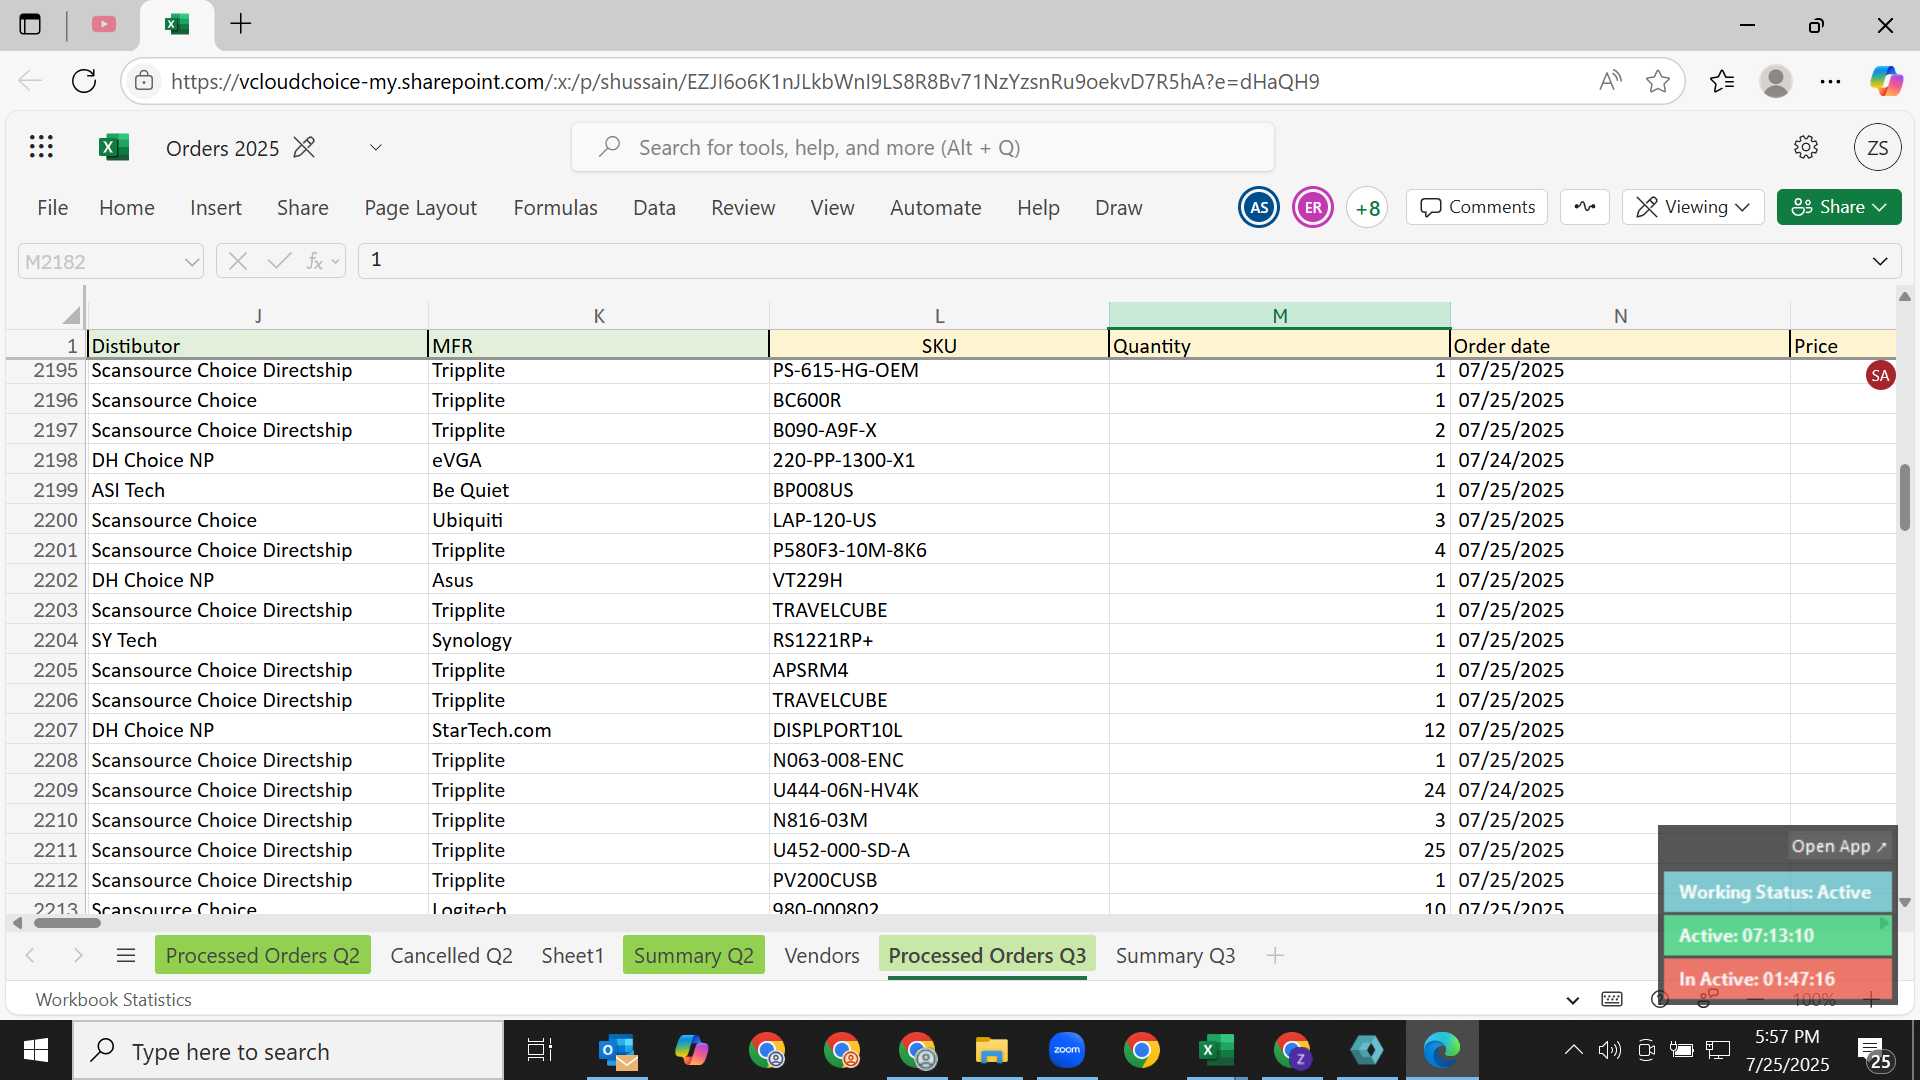Switch to Summary Q2 sheet tab
1920x1080 pixels.
[x=693, y=955]
